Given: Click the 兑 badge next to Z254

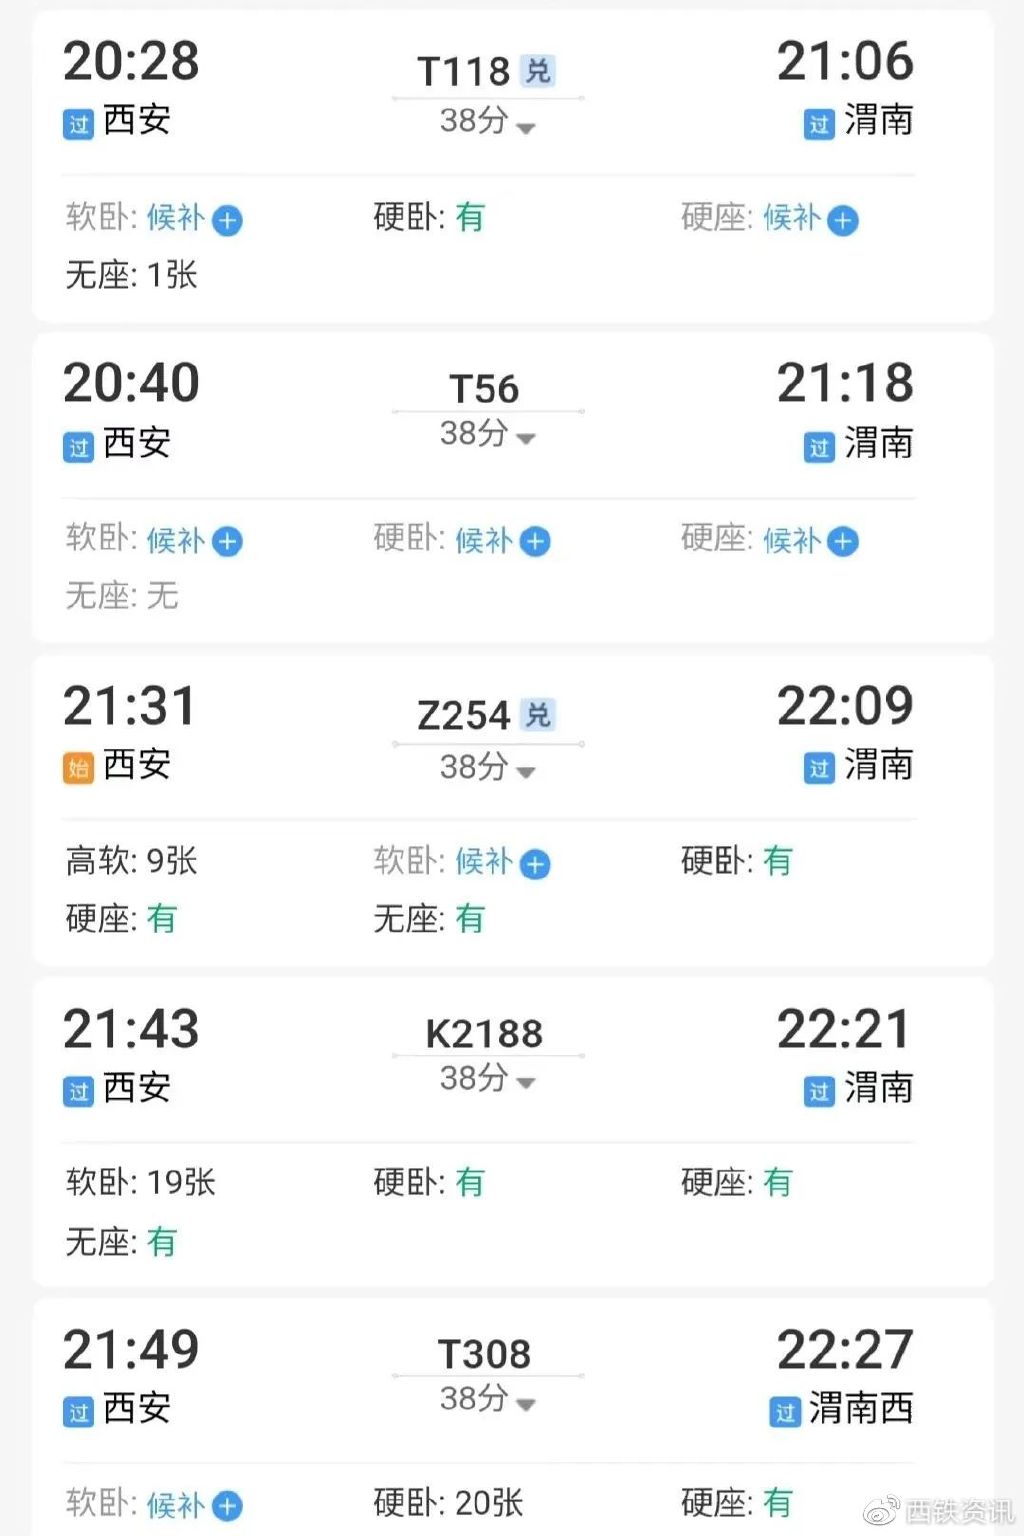Looking at the screenshot, I should pos(538,715).
